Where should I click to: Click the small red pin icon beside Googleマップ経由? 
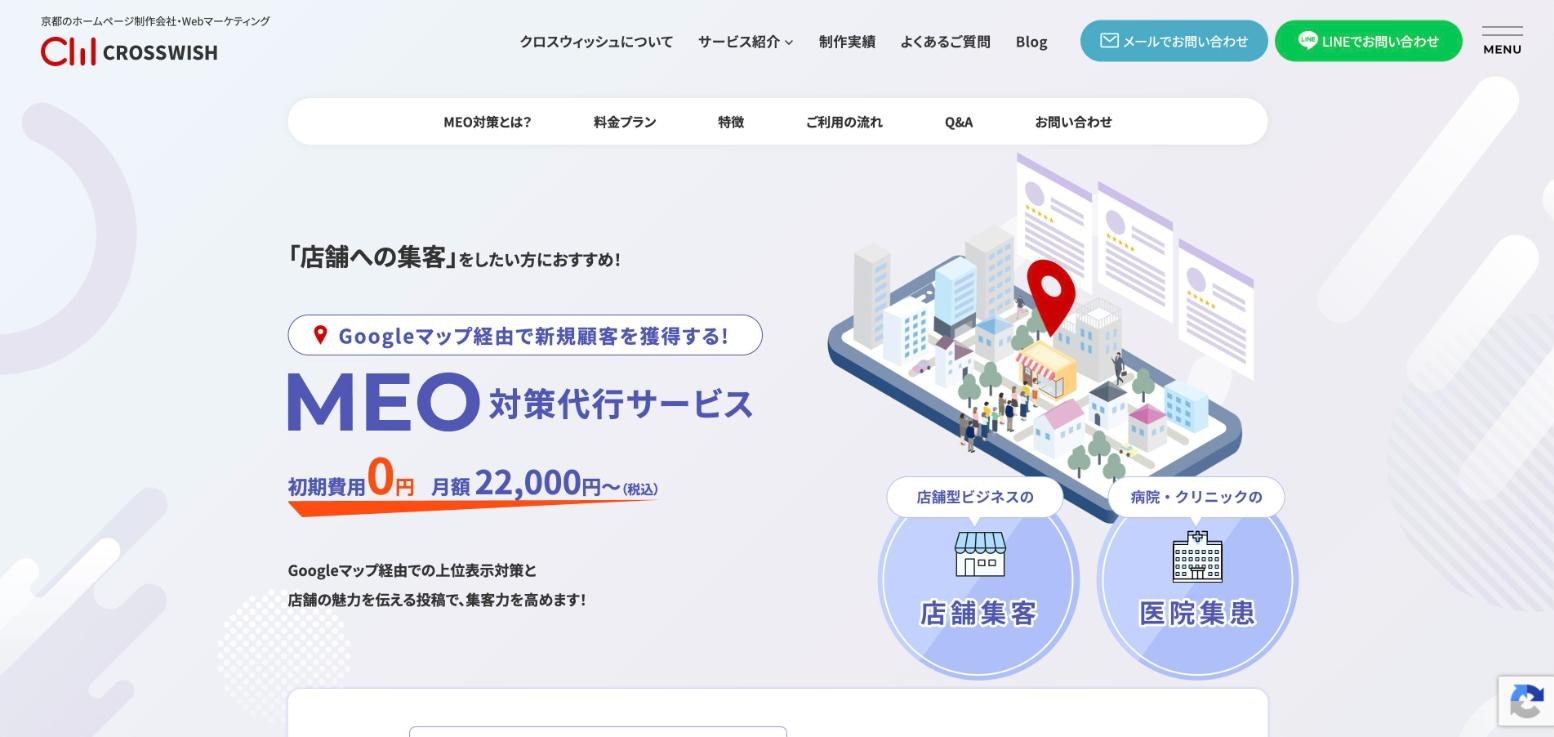coord(320,335)
